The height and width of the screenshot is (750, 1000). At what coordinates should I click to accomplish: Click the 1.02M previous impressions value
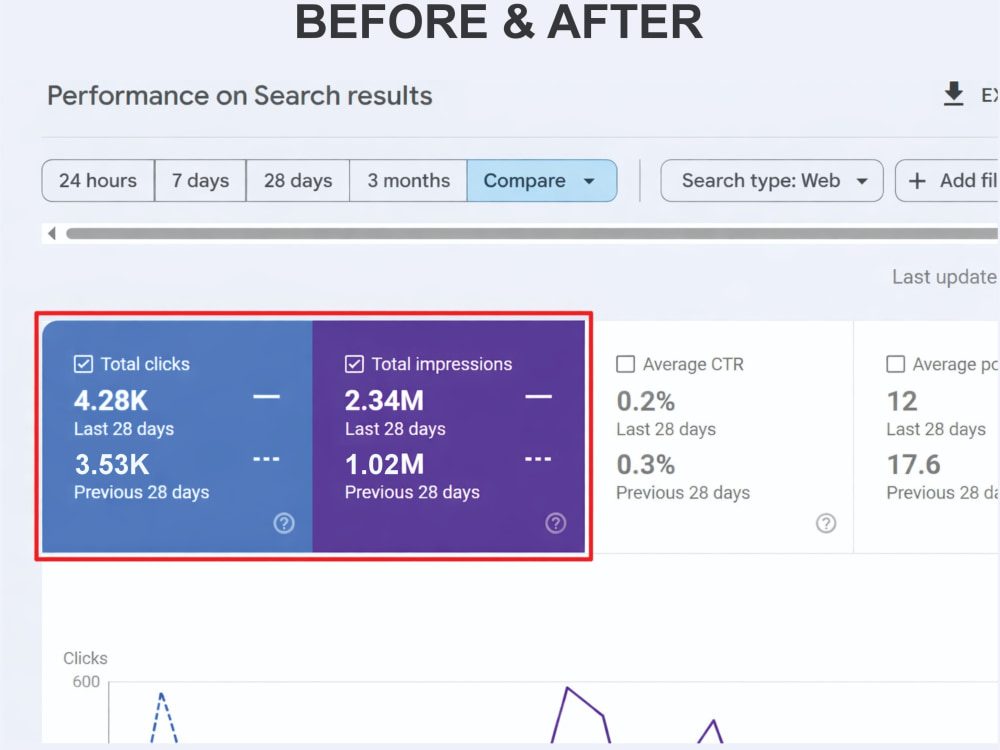point(385,464)
